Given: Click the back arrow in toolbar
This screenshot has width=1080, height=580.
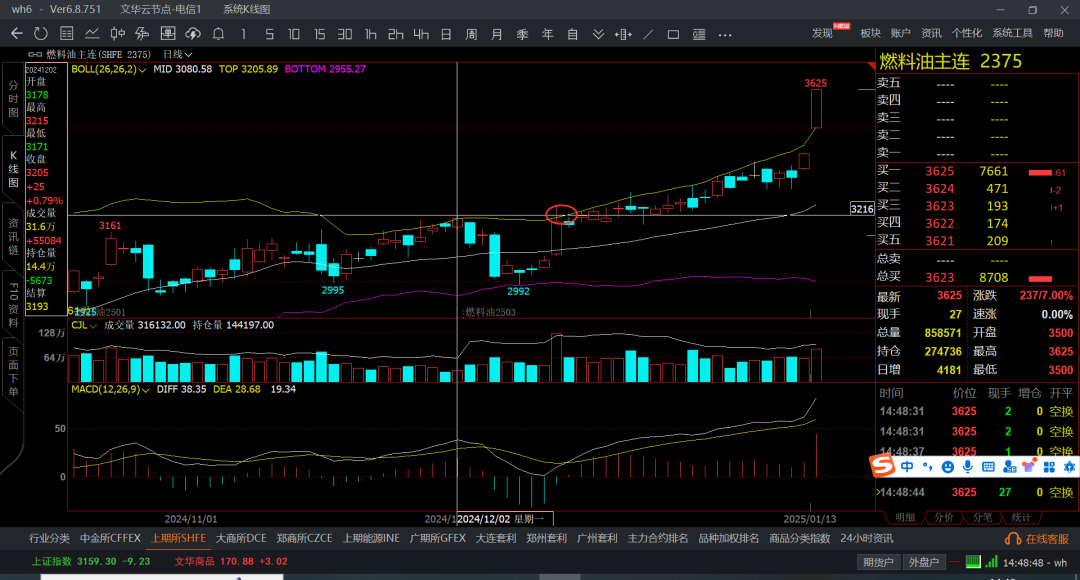Looking at the screenshot, I should [x=16, y=33].
